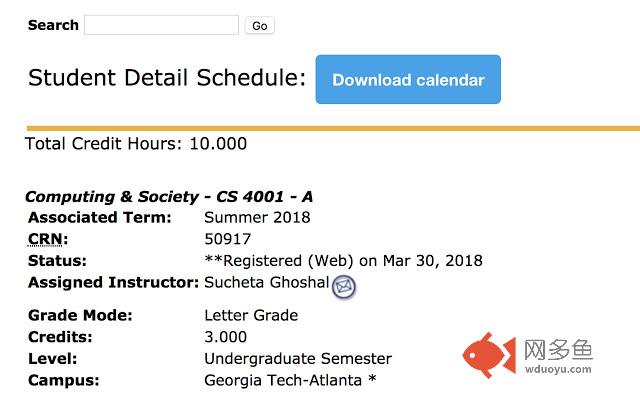
Task: Click inside the Search text field
Action: (x=161, y=25)
